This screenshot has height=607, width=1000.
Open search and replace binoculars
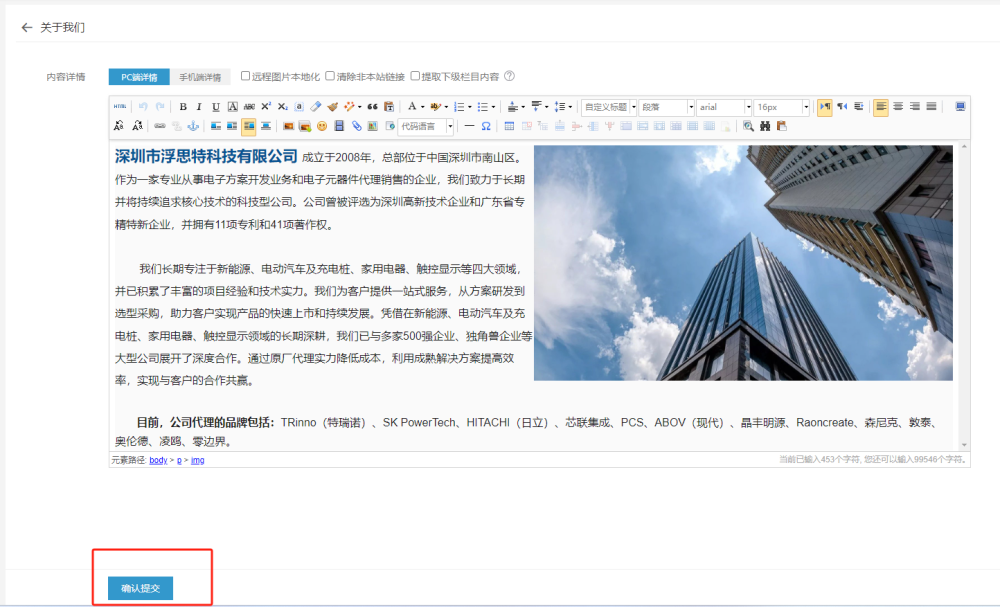[765, 126]
